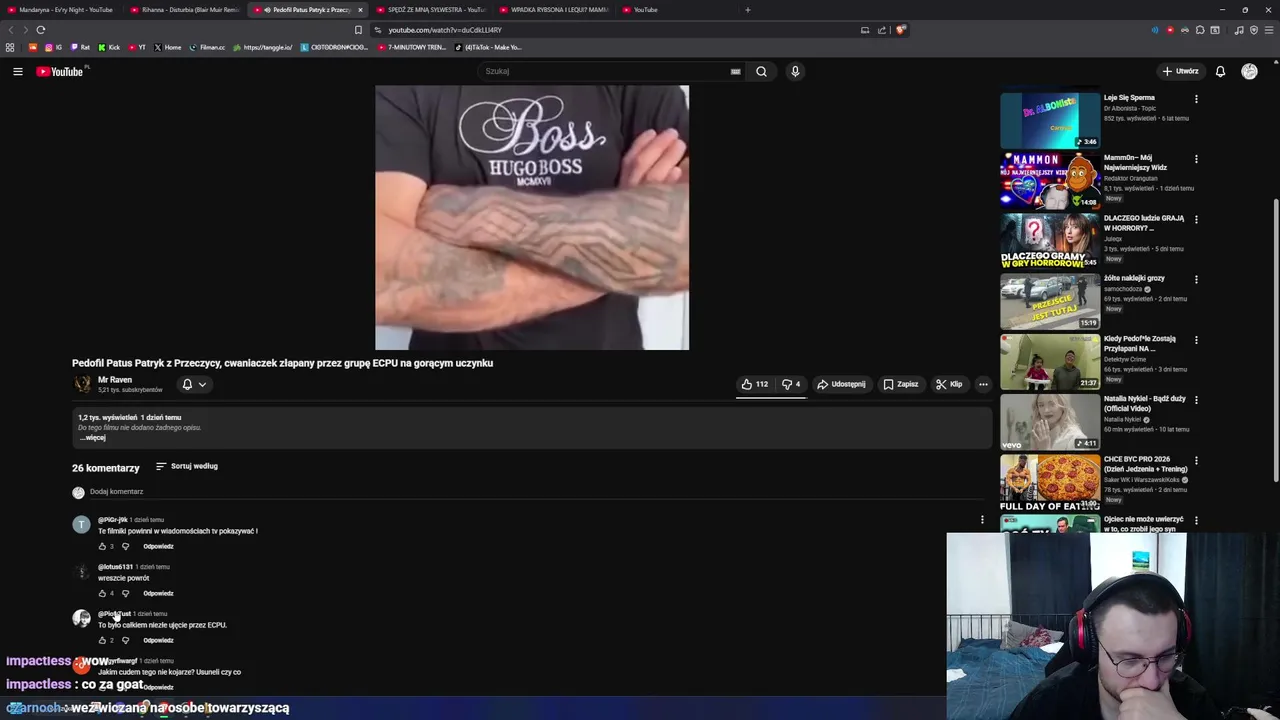Click the search magnifier button
The height and width of the screenshot is (720, 1280).
[761, 71]
